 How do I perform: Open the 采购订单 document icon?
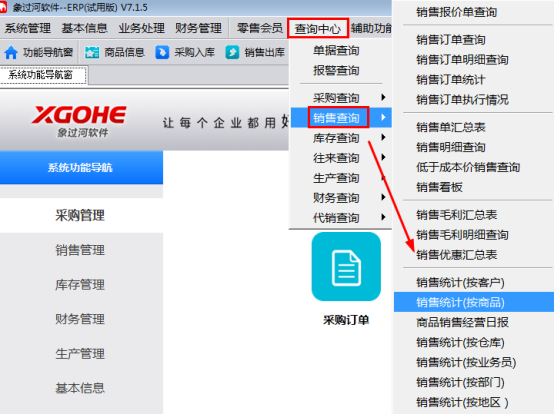[x=346, y=267]
